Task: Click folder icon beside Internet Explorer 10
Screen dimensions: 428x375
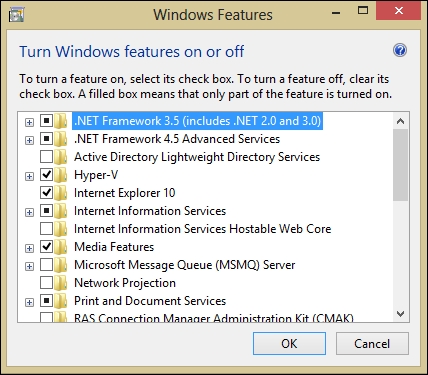Action: (61, 193)
